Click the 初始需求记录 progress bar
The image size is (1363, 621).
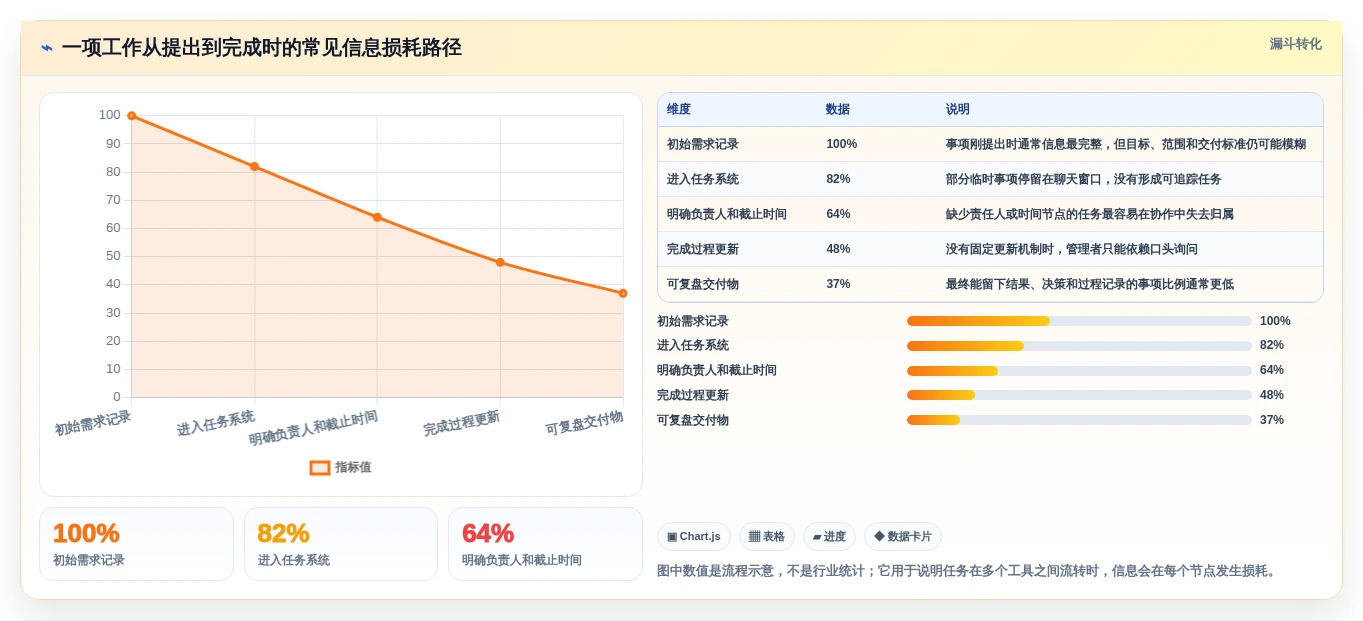click(1079, 321)
